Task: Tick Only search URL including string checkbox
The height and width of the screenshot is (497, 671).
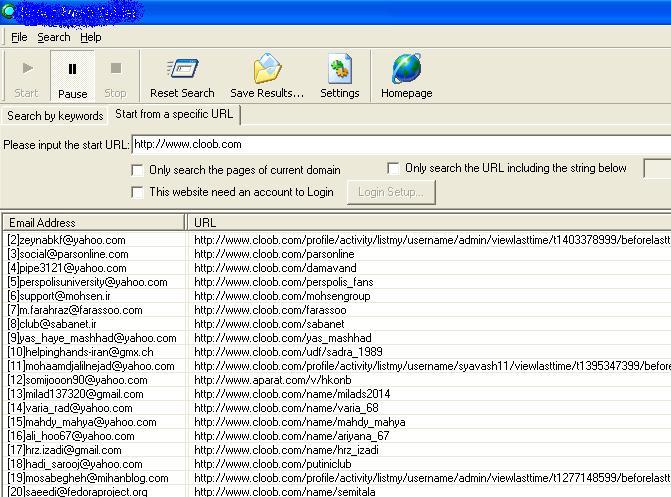Action: pos(393,168)
